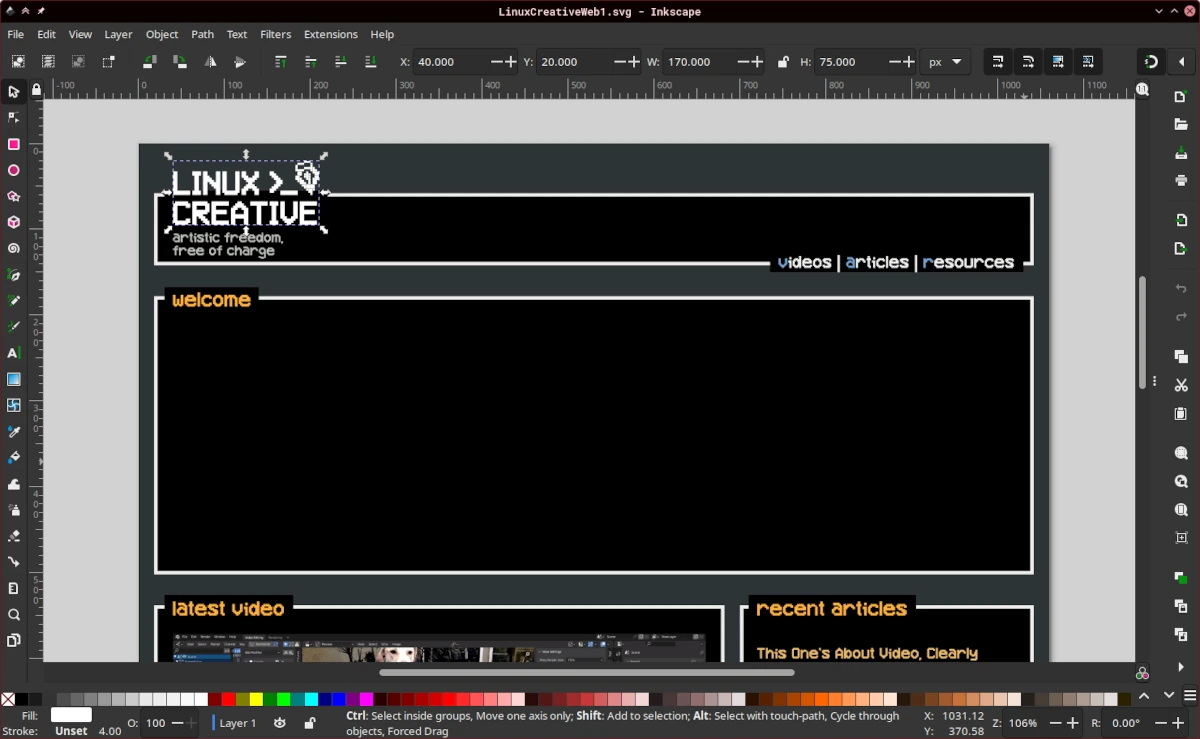Select the Gradient tool
1200x739 pixels.
(x=14, y=379)
